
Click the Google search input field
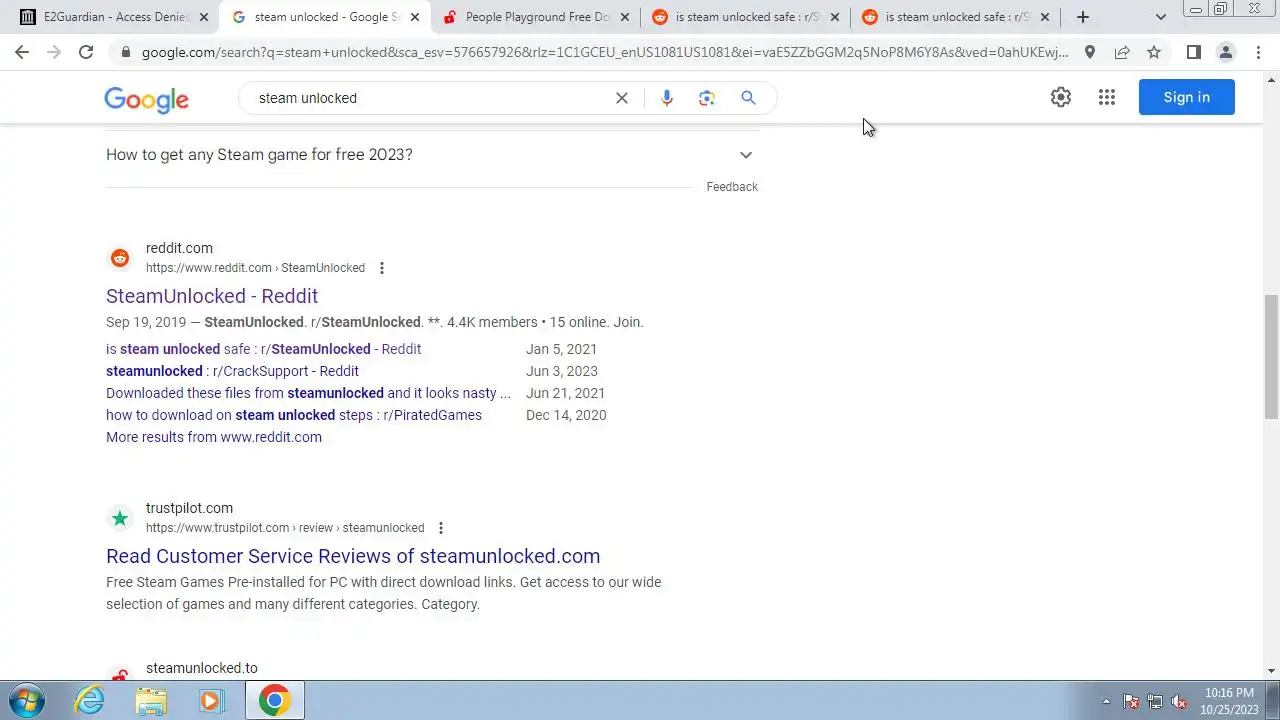coord(430,98)
